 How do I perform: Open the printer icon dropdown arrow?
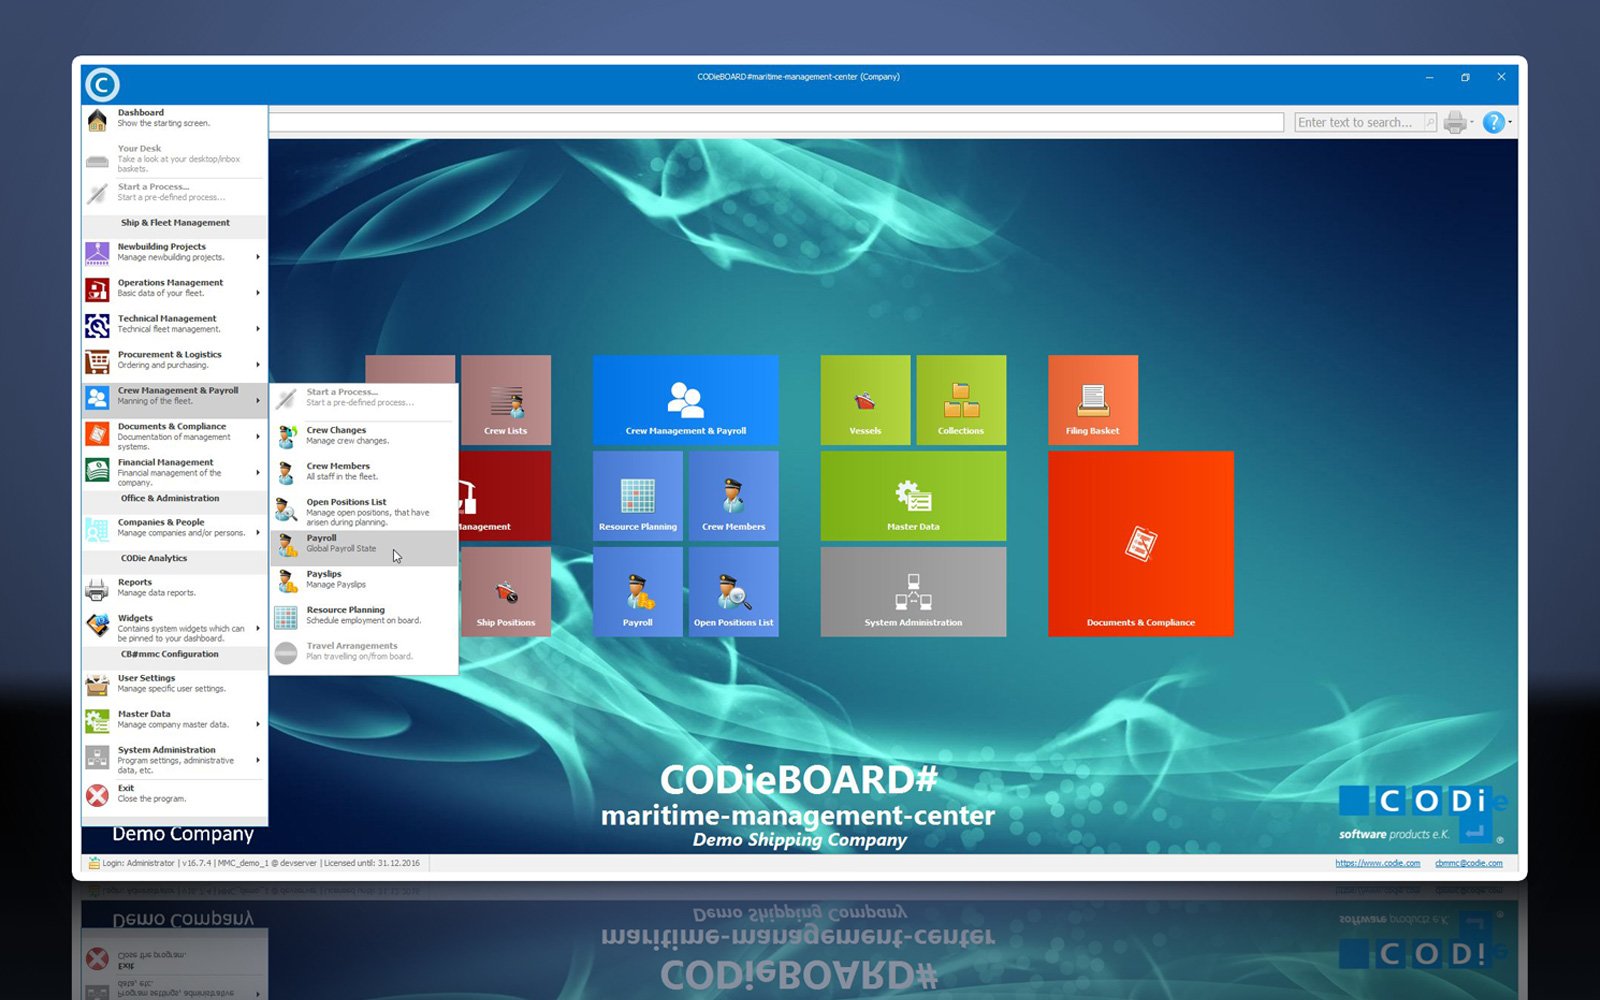click(x=1472, y=122)
